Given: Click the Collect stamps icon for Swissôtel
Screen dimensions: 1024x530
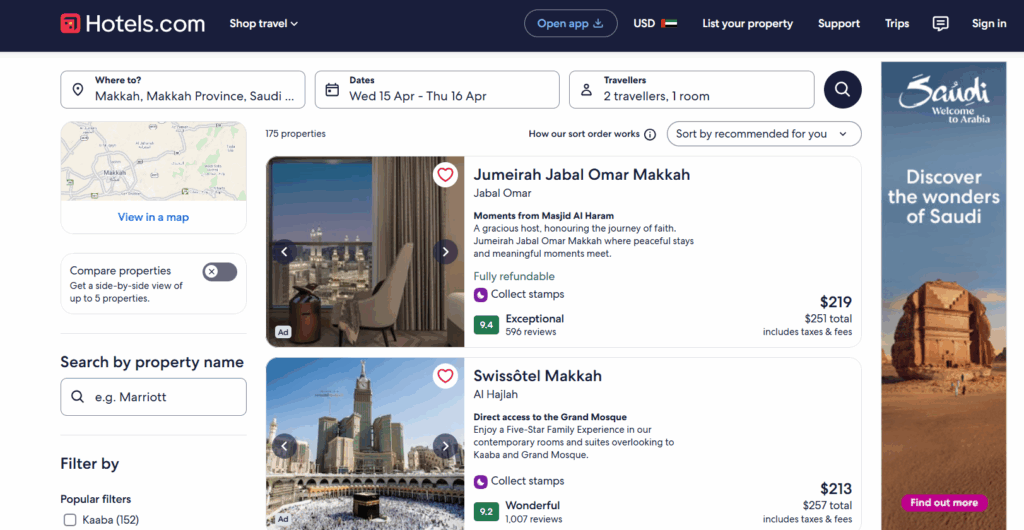Looking at the screenshot, I should pos(481,482).
